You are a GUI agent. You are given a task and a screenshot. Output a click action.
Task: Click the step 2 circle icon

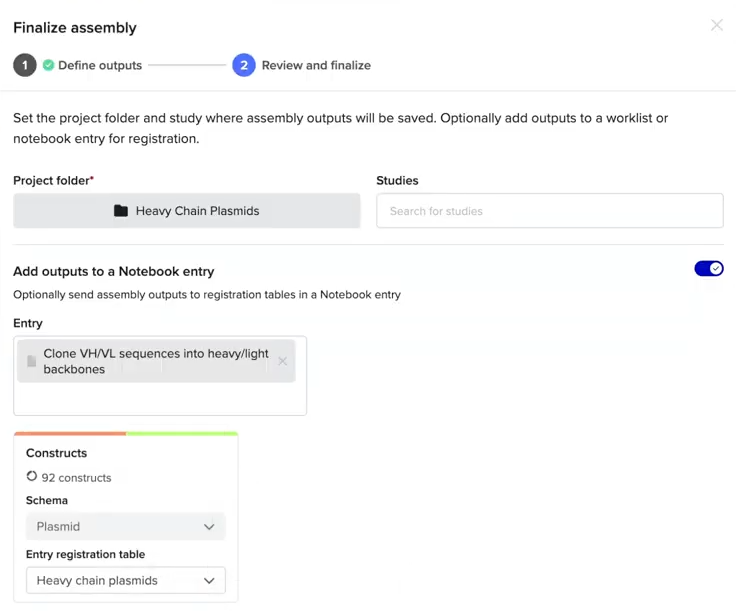tap(244, 65)
